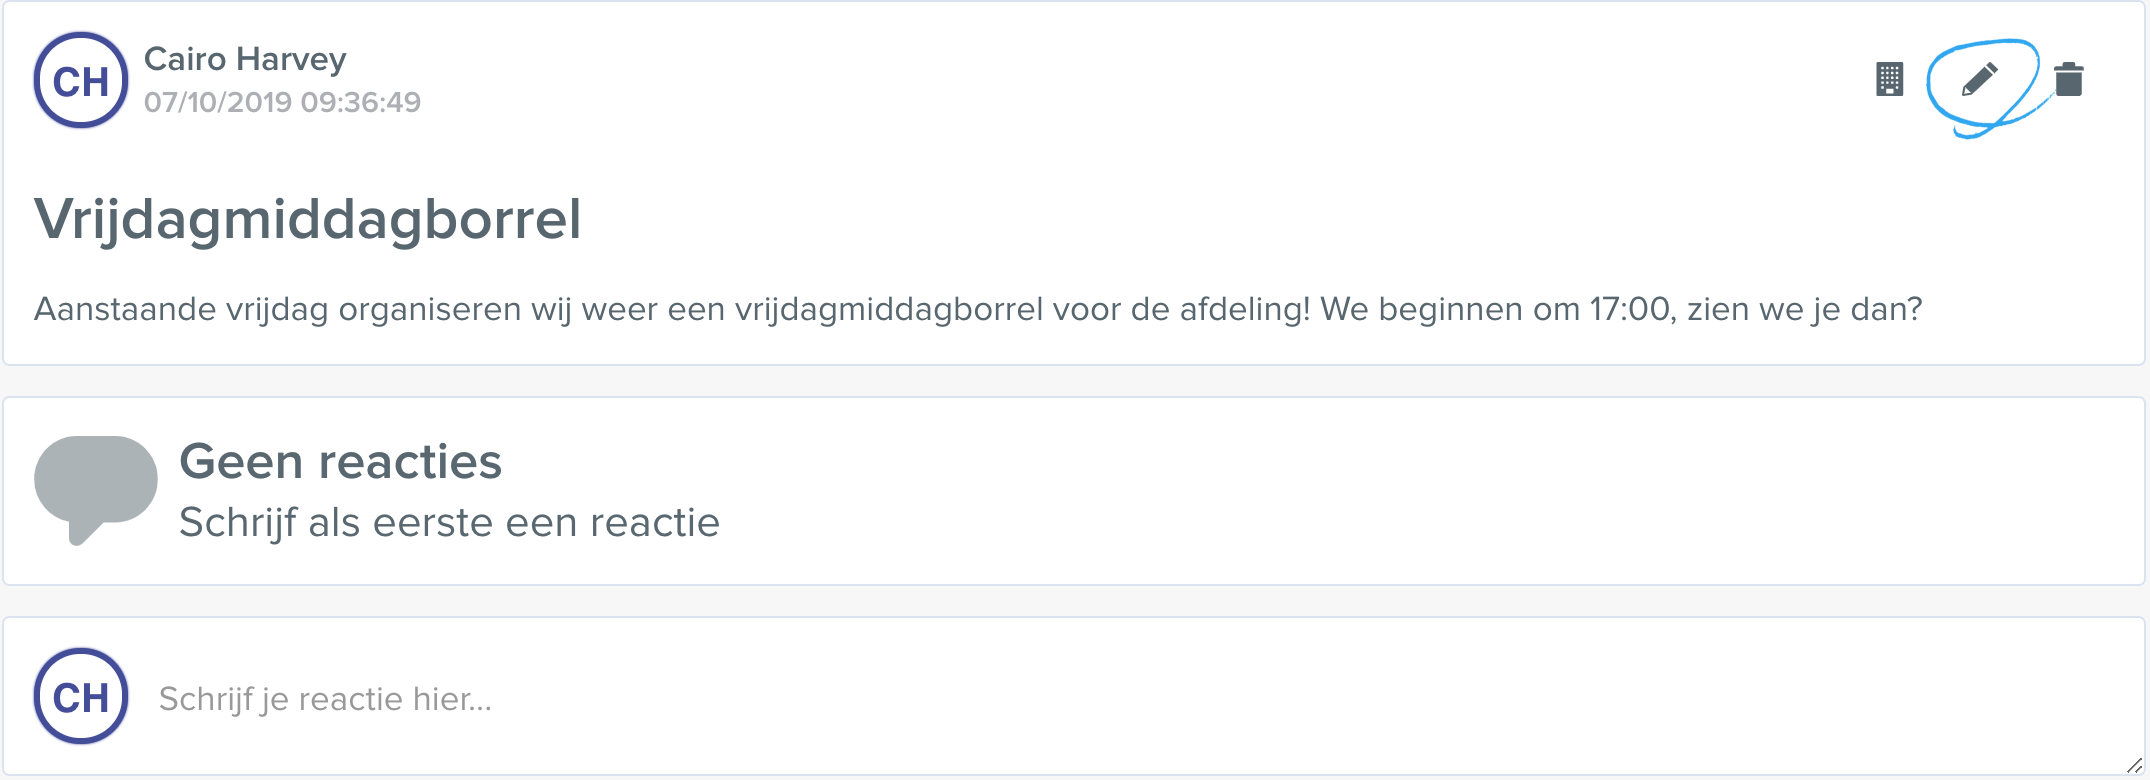The image size is (2150, 782).
Task: Open the Vrijdagmiddagborrel post title
Action: pos(307,219)
